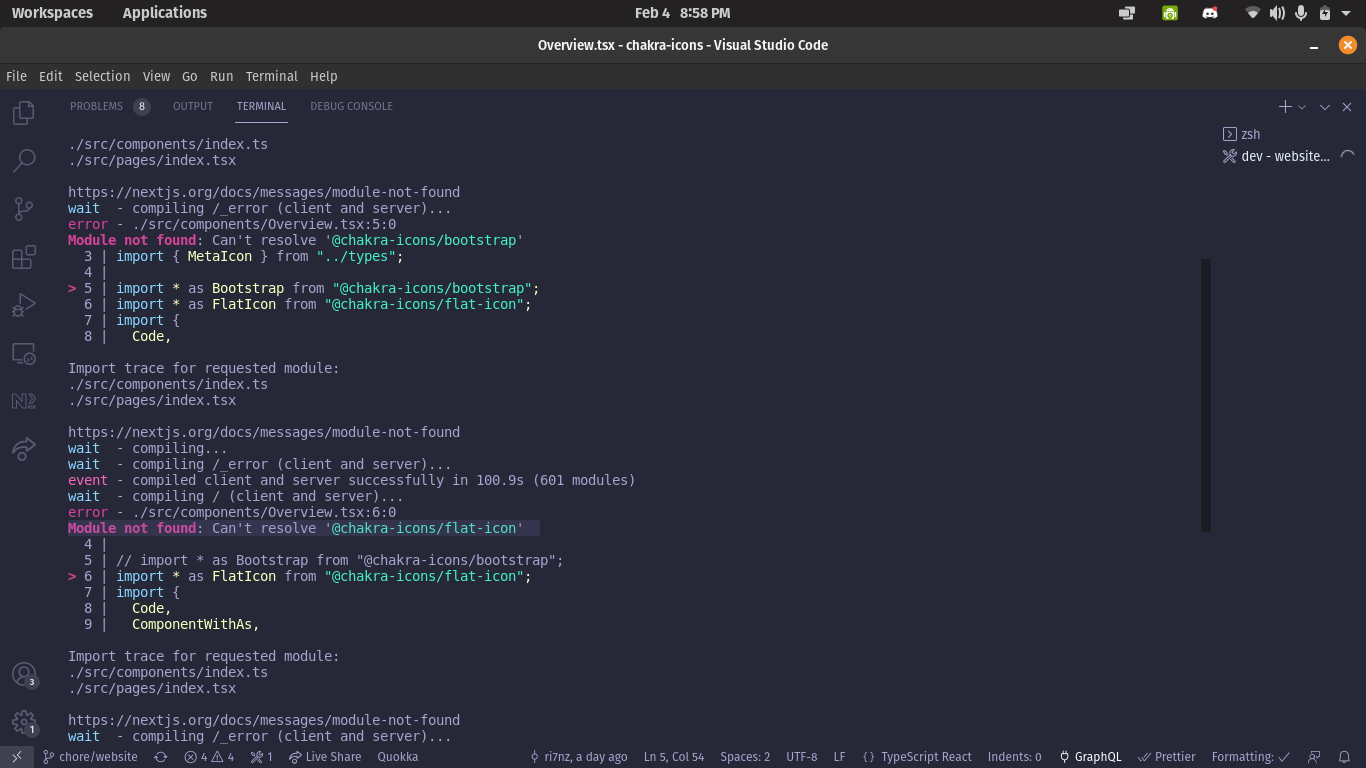Screen dimensions: 1366x768
Task: Open errors and warnings count in status bar
Action: pyautogui.click(x=209, y=757)
